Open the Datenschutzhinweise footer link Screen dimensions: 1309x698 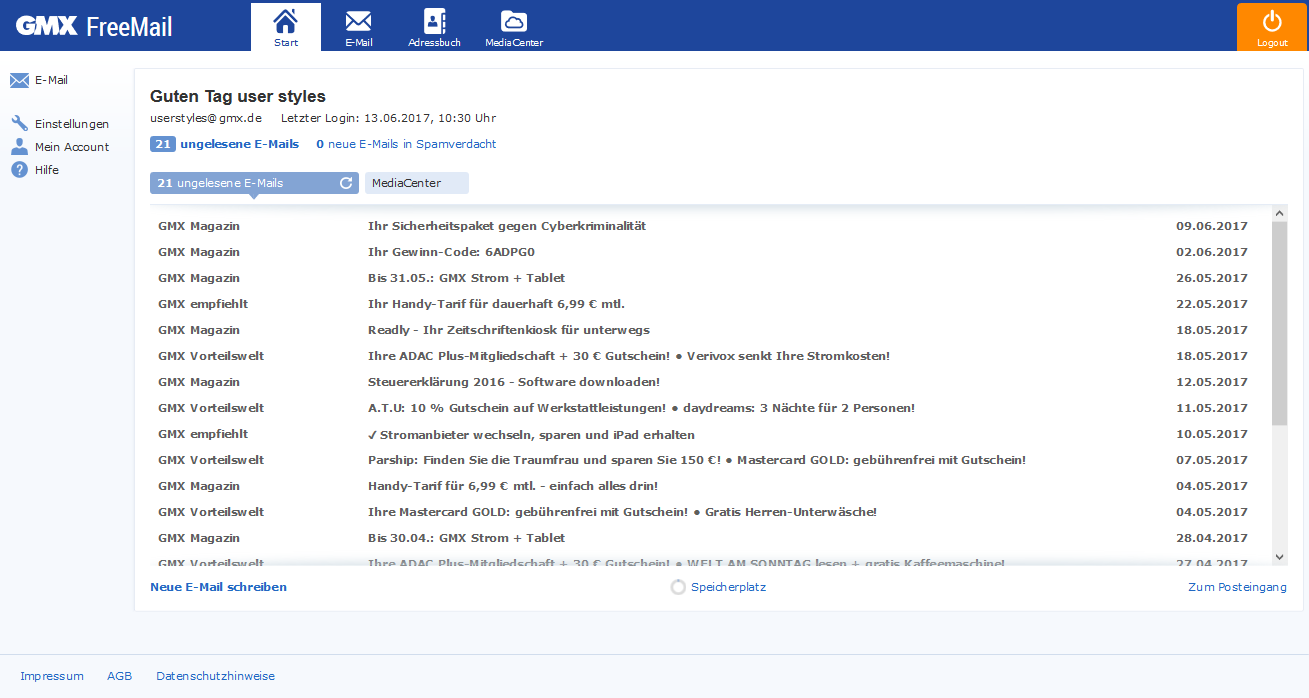coord(215,676)
